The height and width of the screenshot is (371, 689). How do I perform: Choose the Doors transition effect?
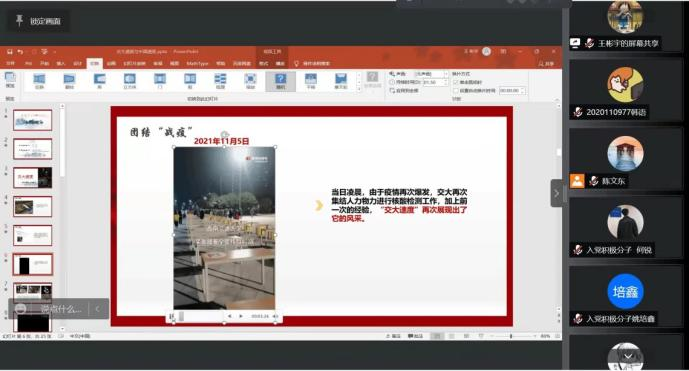tap(160, 81)
